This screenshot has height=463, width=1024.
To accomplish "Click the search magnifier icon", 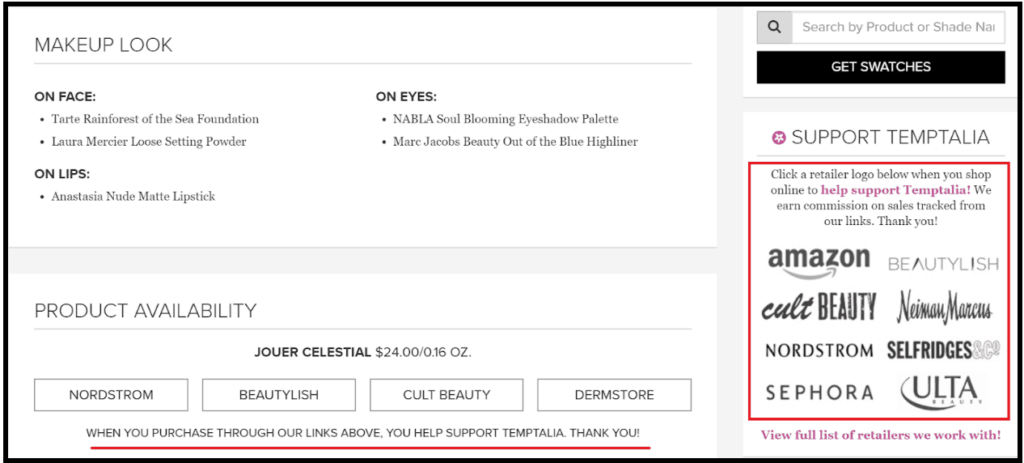I will (x=775, y=28).
